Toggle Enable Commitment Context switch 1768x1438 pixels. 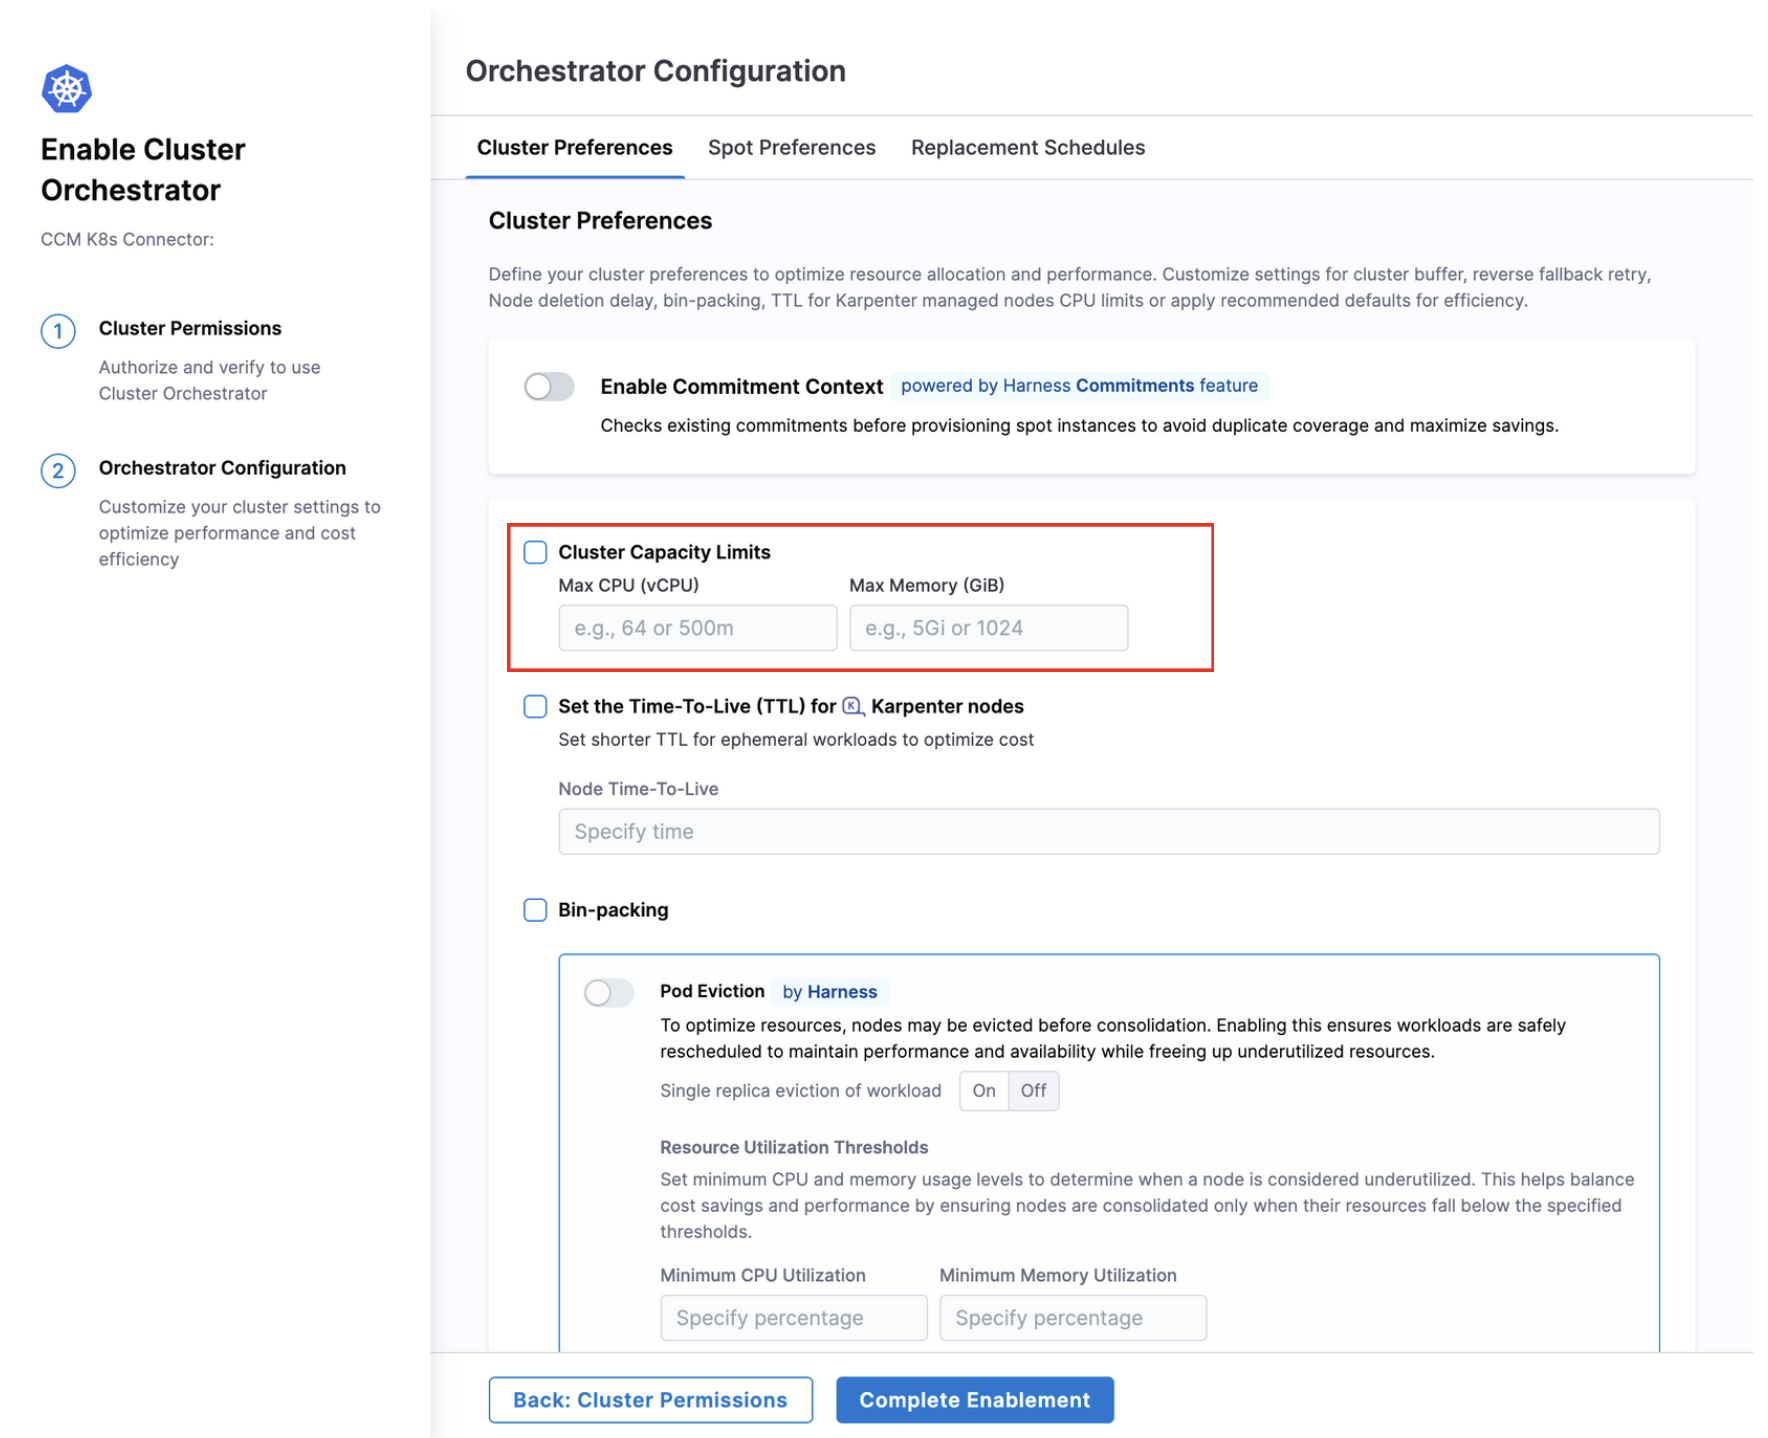click(549, 387)
